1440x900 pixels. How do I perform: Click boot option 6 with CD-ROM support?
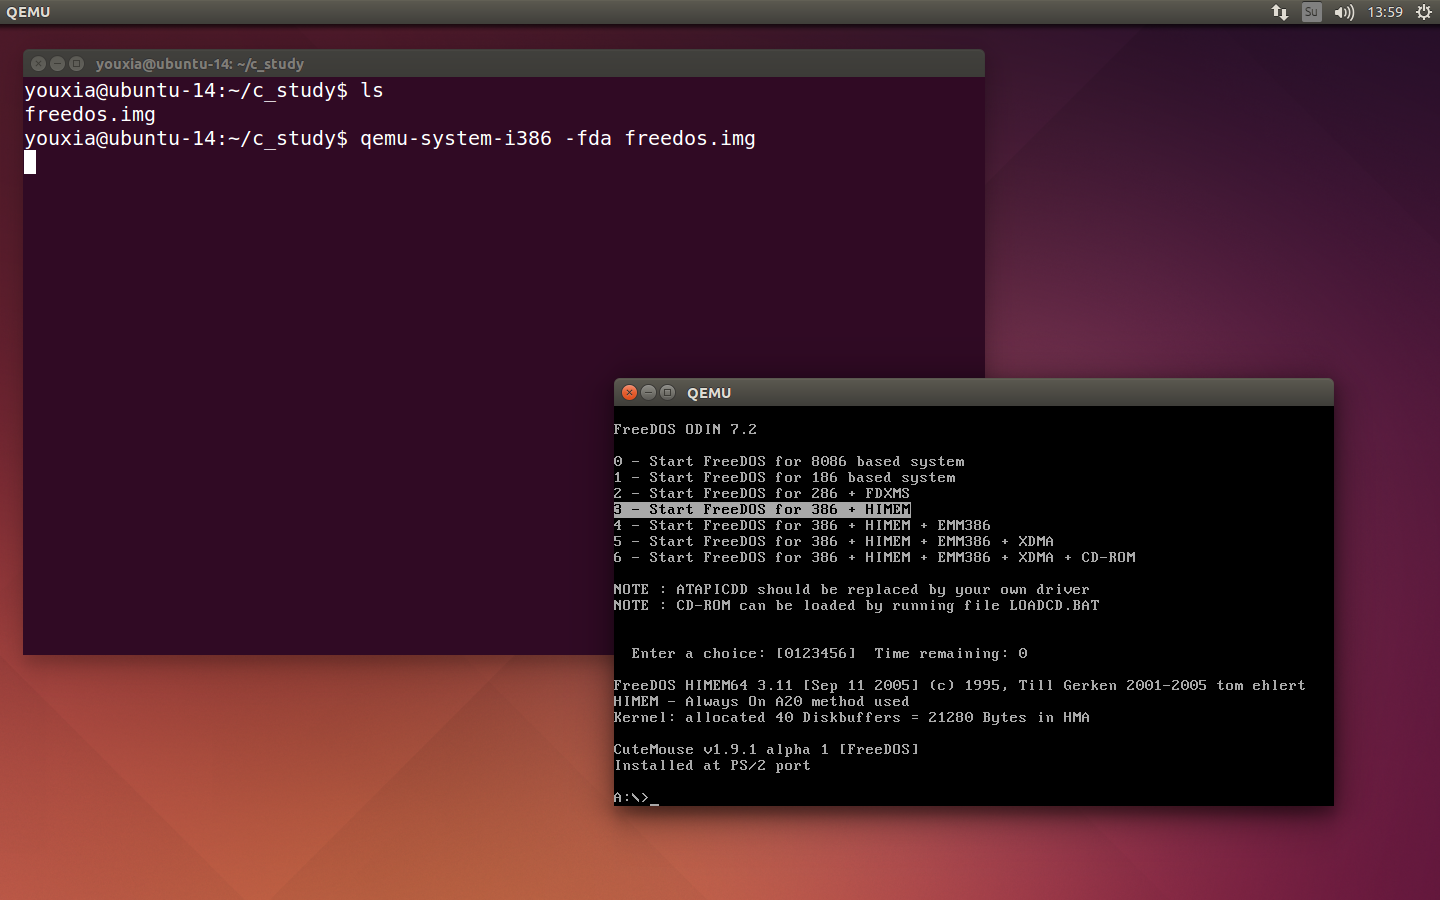pos(875,557)
